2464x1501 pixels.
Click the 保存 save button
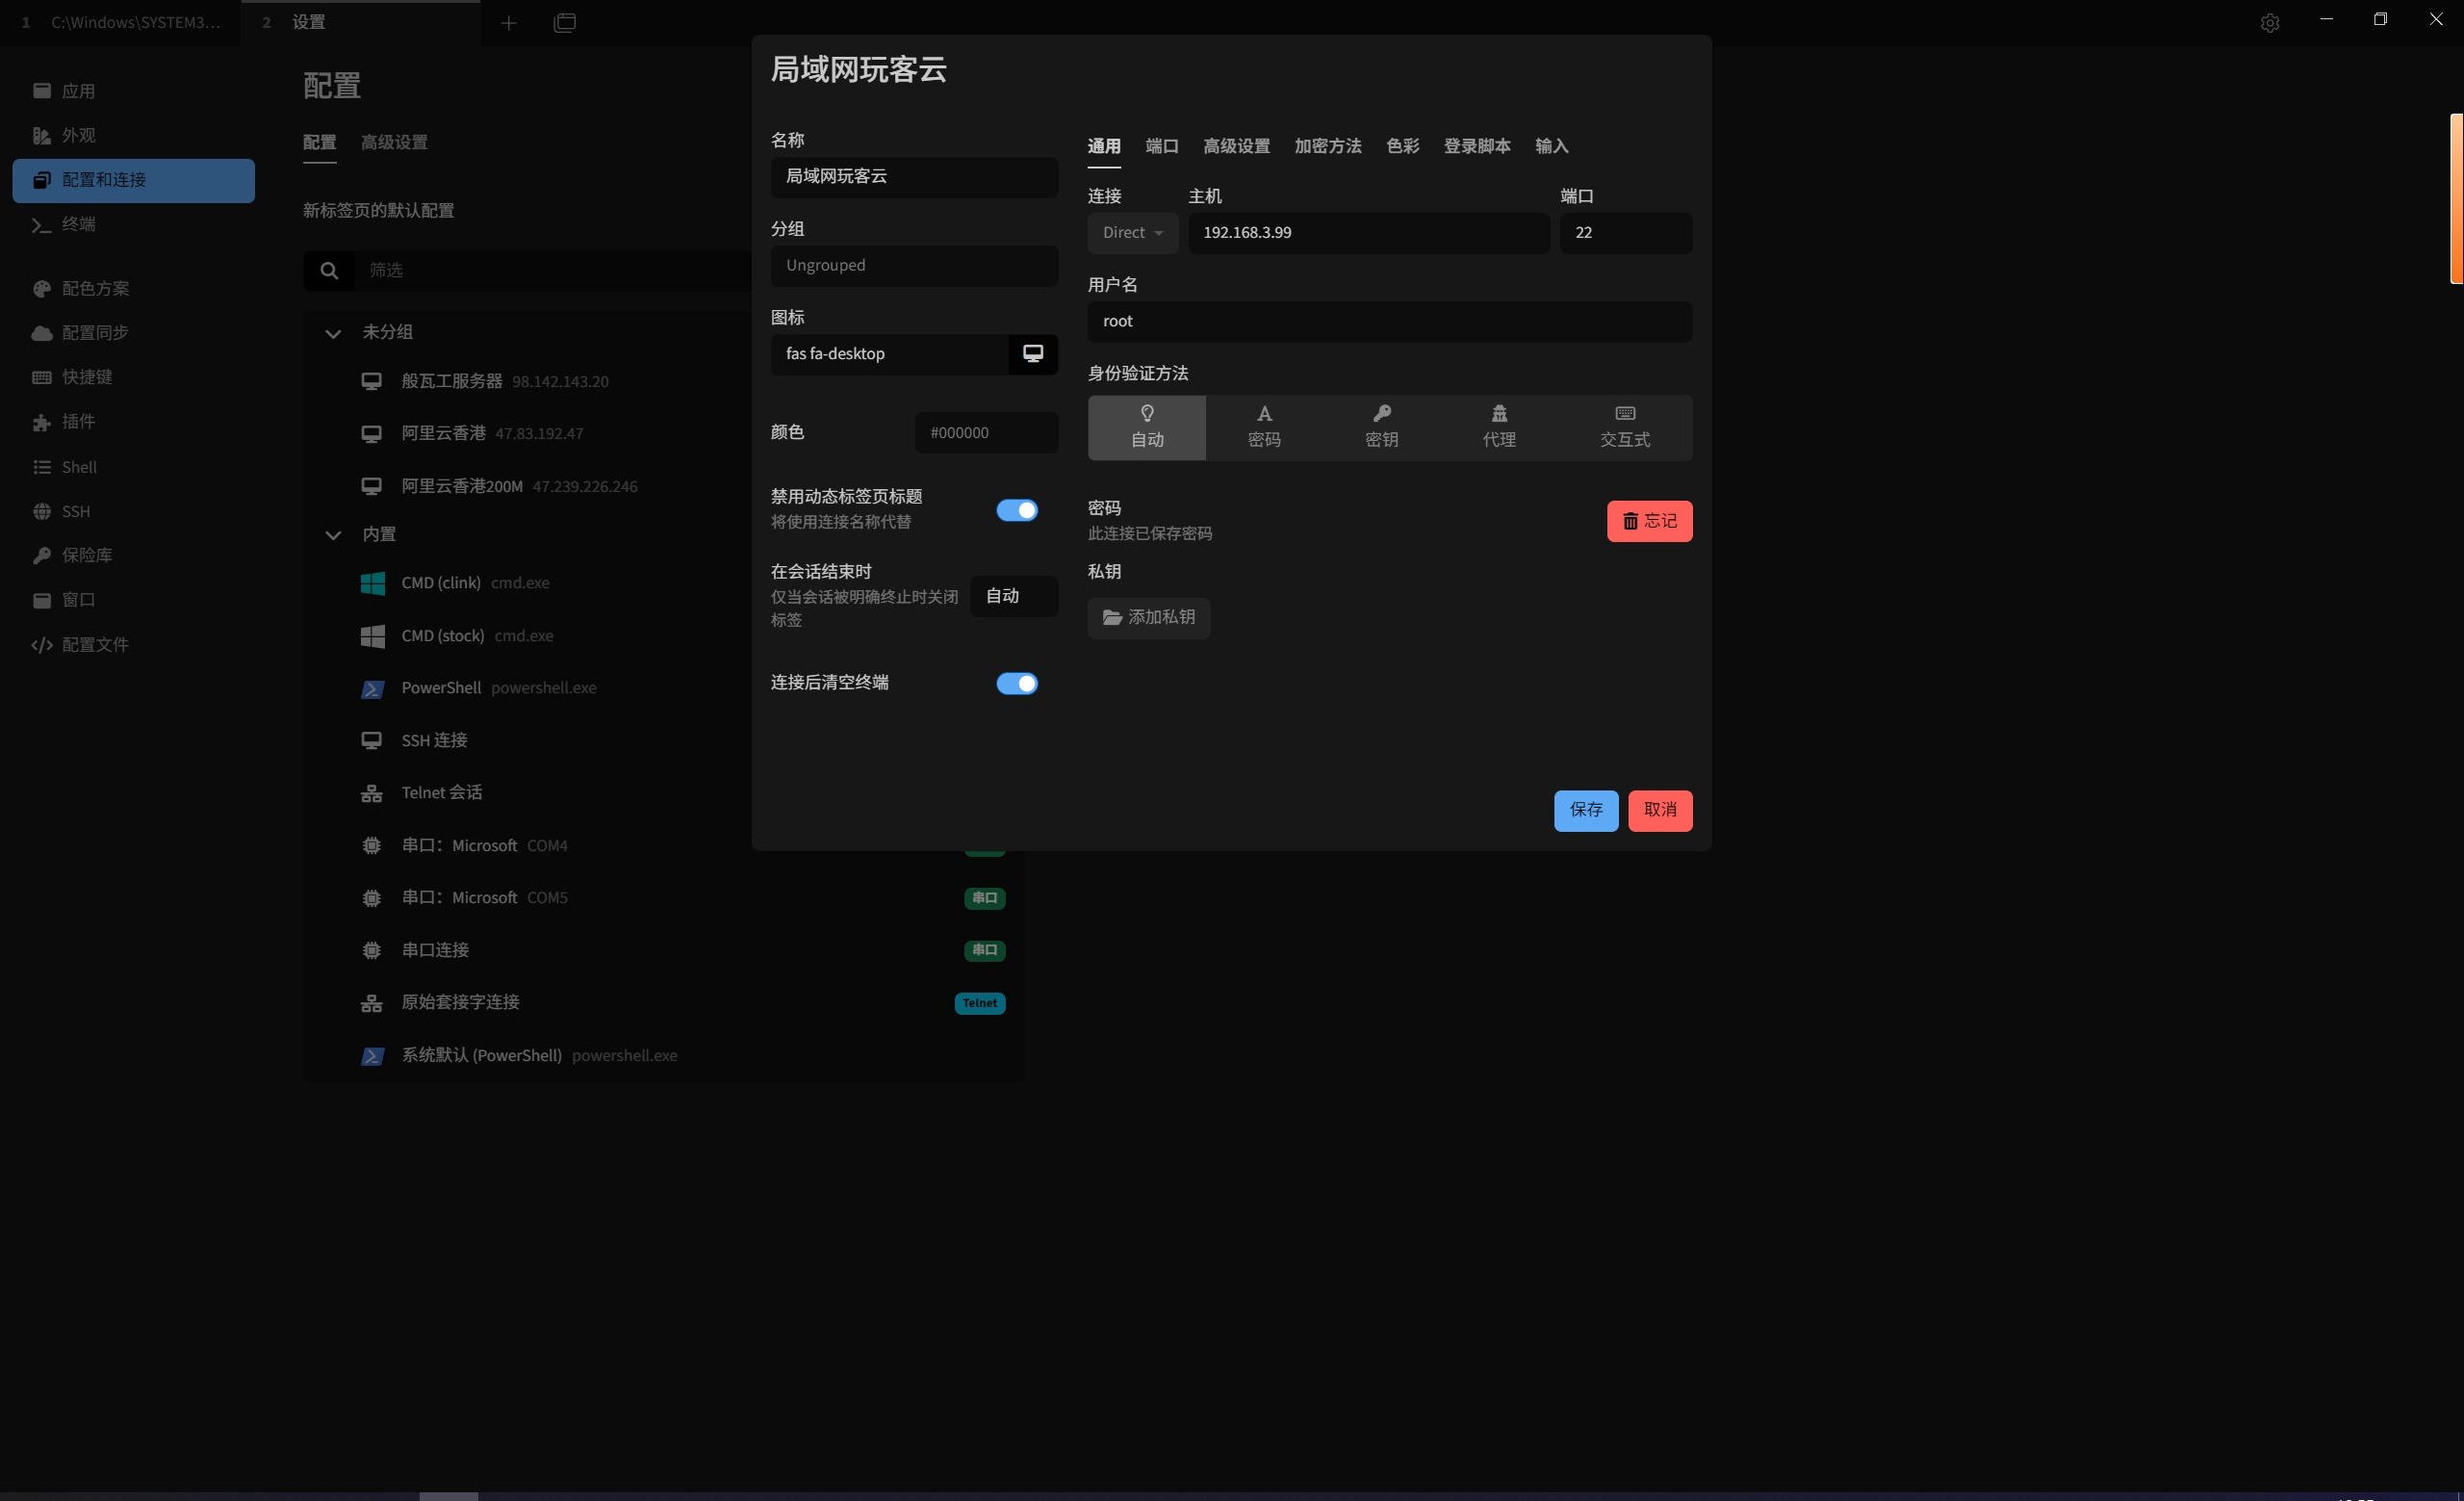click(x=1586, y=811)
